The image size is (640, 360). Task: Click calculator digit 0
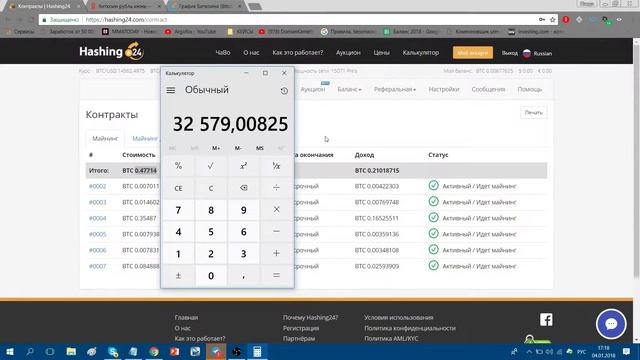pyautogui.click(x=211, y=276)
